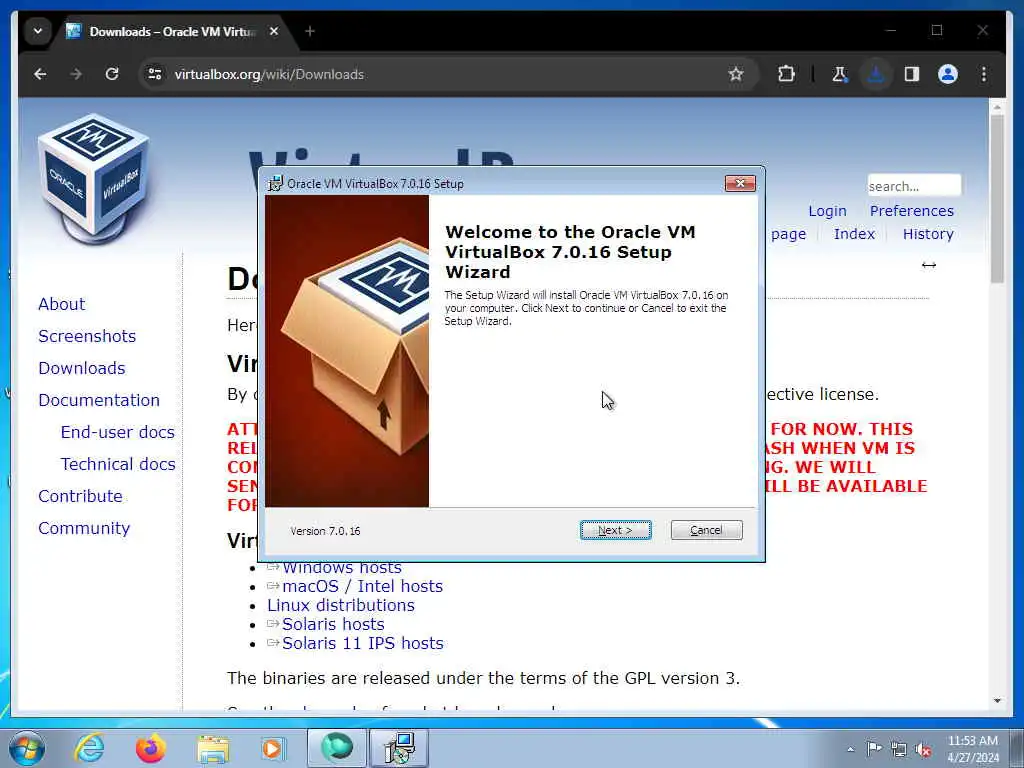Image resolution: width=1024 pixels, height=768 pixels.
Task: Click the VirtualBox cube logo on the page
Action: click(93, 178)
